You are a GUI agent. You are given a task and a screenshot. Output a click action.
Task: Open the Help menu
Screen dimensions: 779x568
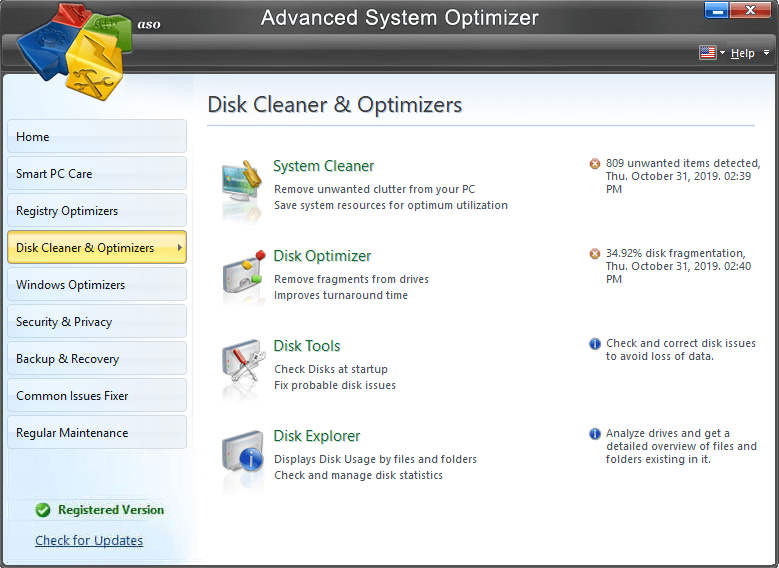tap(742, 53)
